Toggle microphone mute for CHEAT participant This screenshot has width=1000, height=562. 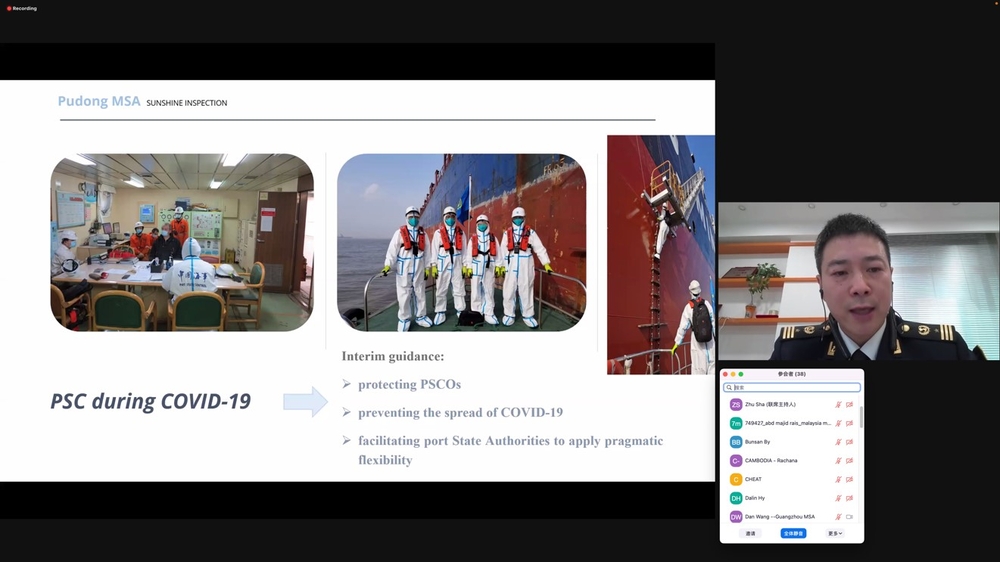click(x=837, y=480)
